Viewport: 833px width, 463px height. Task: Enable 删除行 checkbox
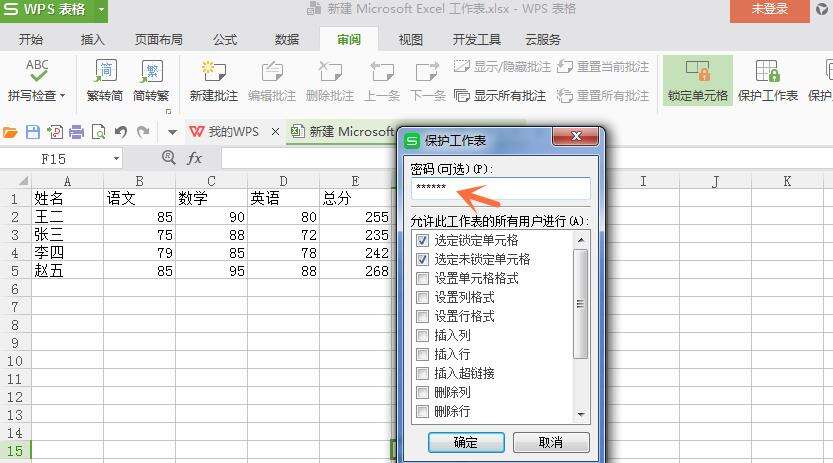422,411
